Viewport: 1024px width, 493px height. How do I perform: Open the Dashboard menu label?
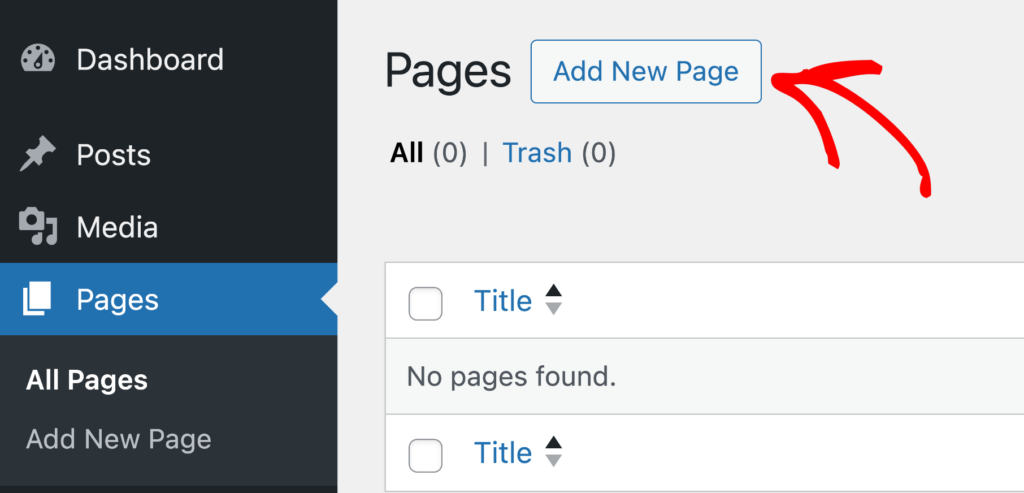(x=150, y=59)
